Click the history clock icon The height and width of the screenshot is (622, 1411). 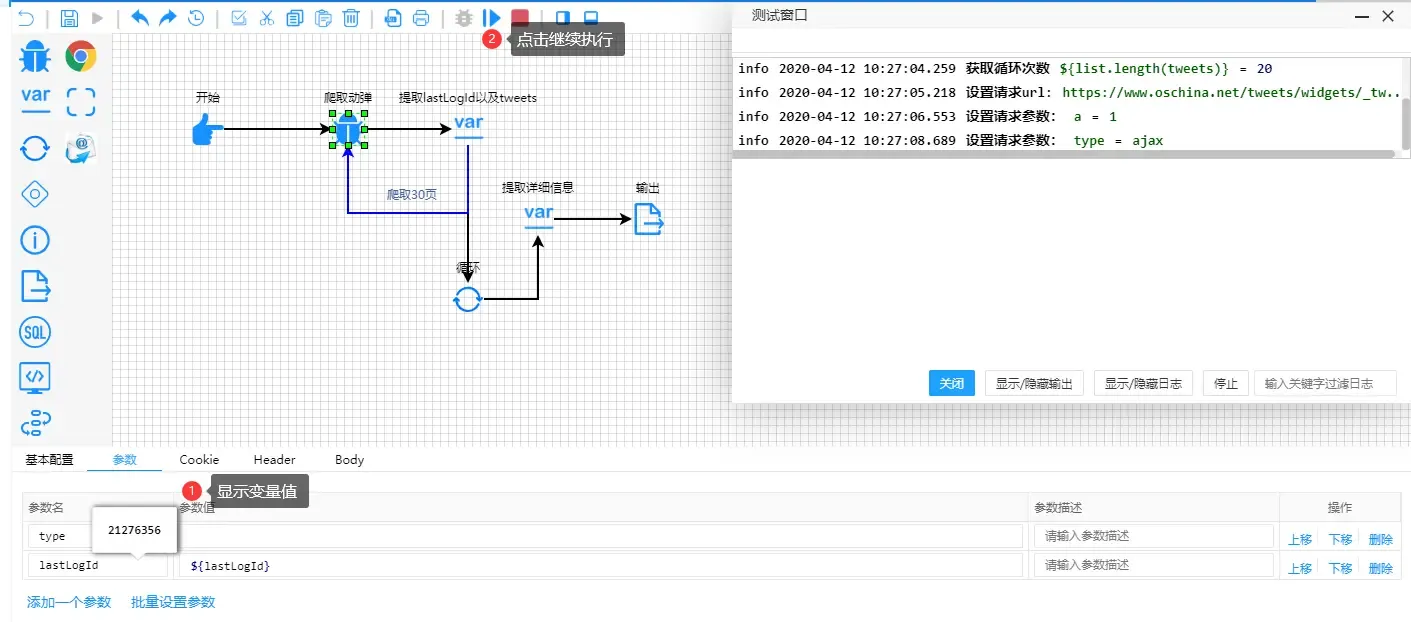[197, 18]
